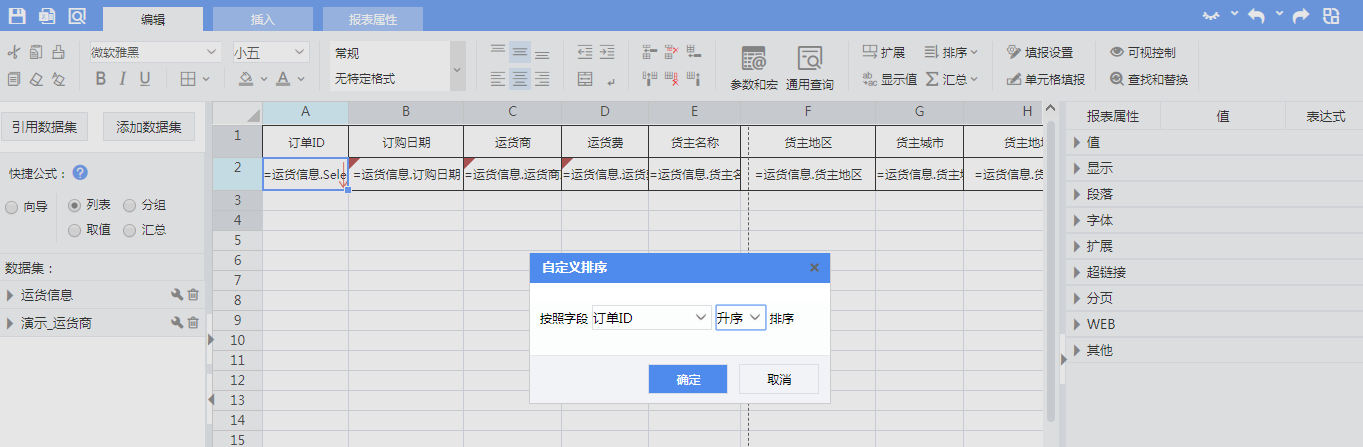Expand the 字体 property section

pyautogui.click(x=1078, y=220)
